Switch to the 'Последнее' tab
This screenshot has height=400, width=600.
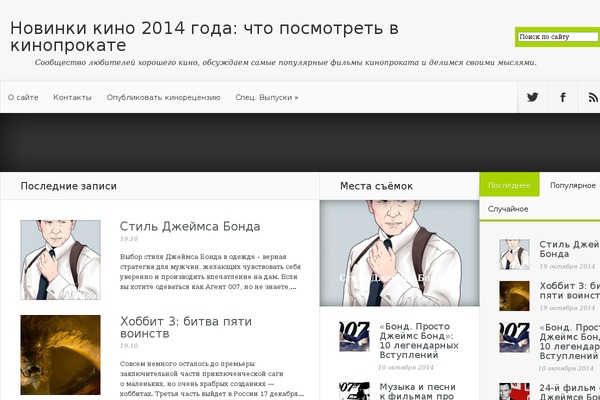(x=509, y=184)
